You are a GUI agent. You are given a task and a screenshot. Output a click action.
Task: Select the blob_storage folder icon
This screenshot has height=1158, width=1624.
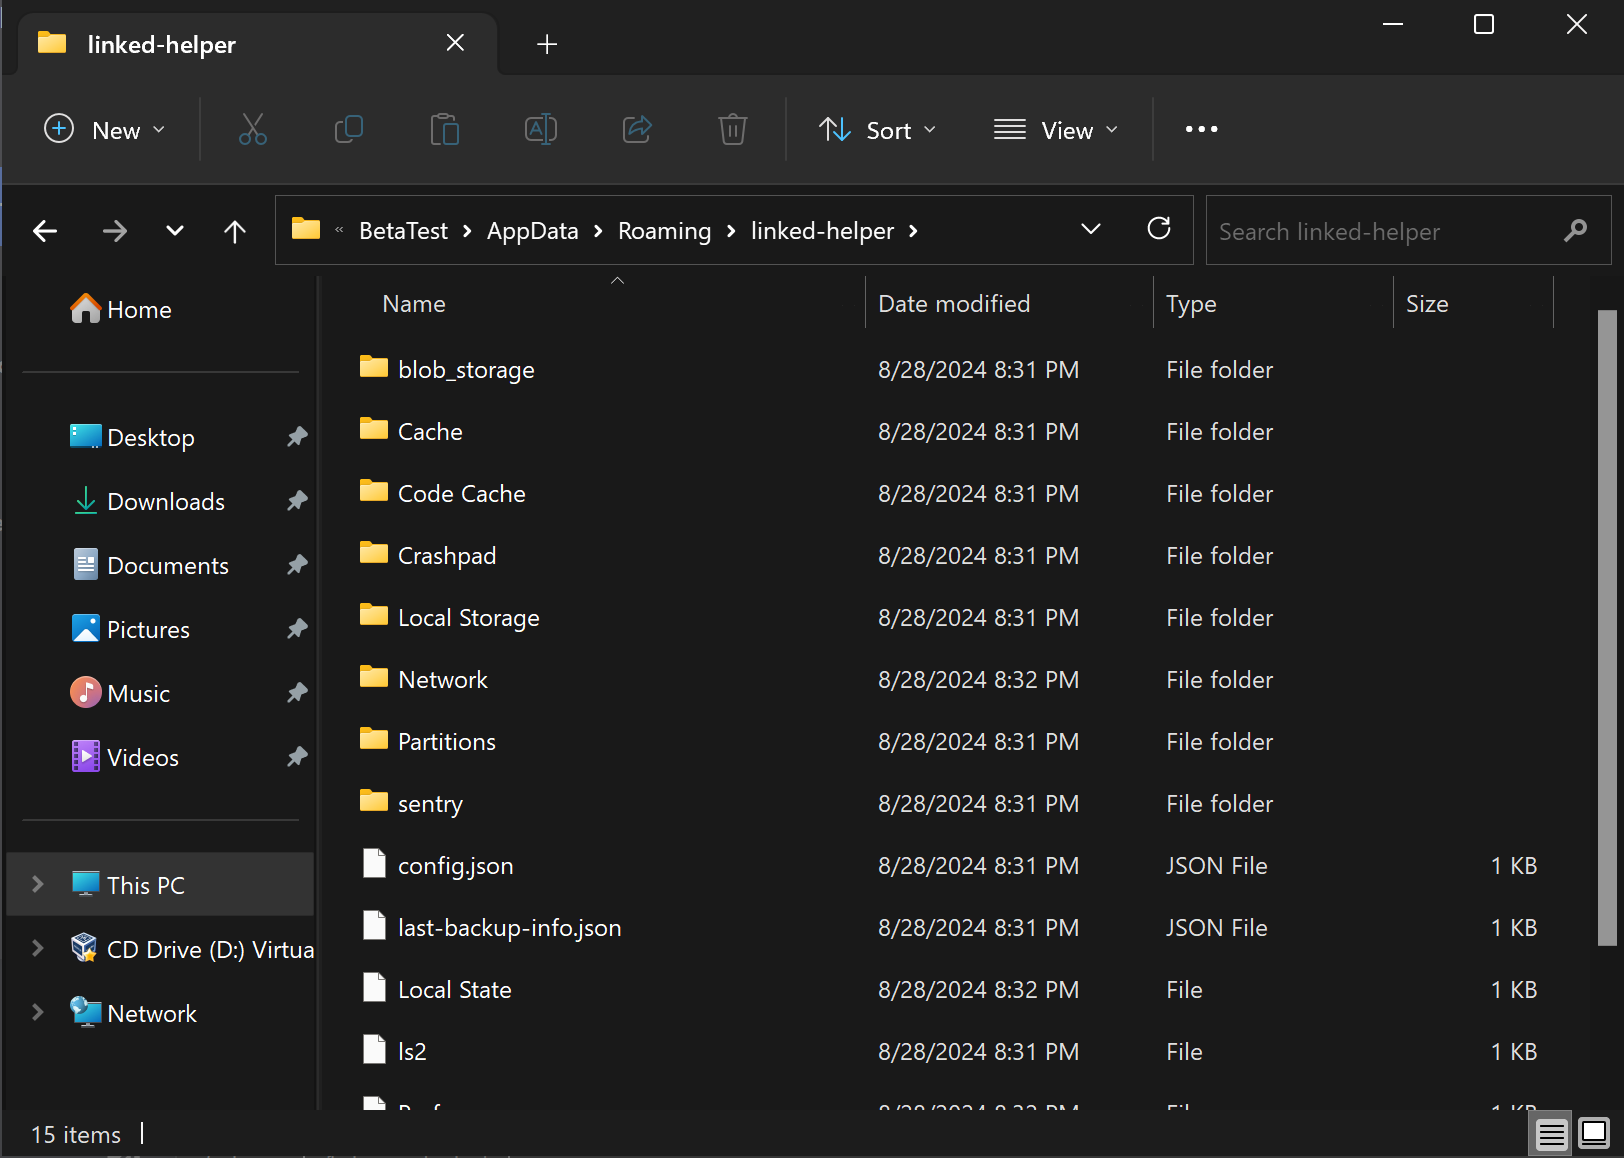coord(374,367)
